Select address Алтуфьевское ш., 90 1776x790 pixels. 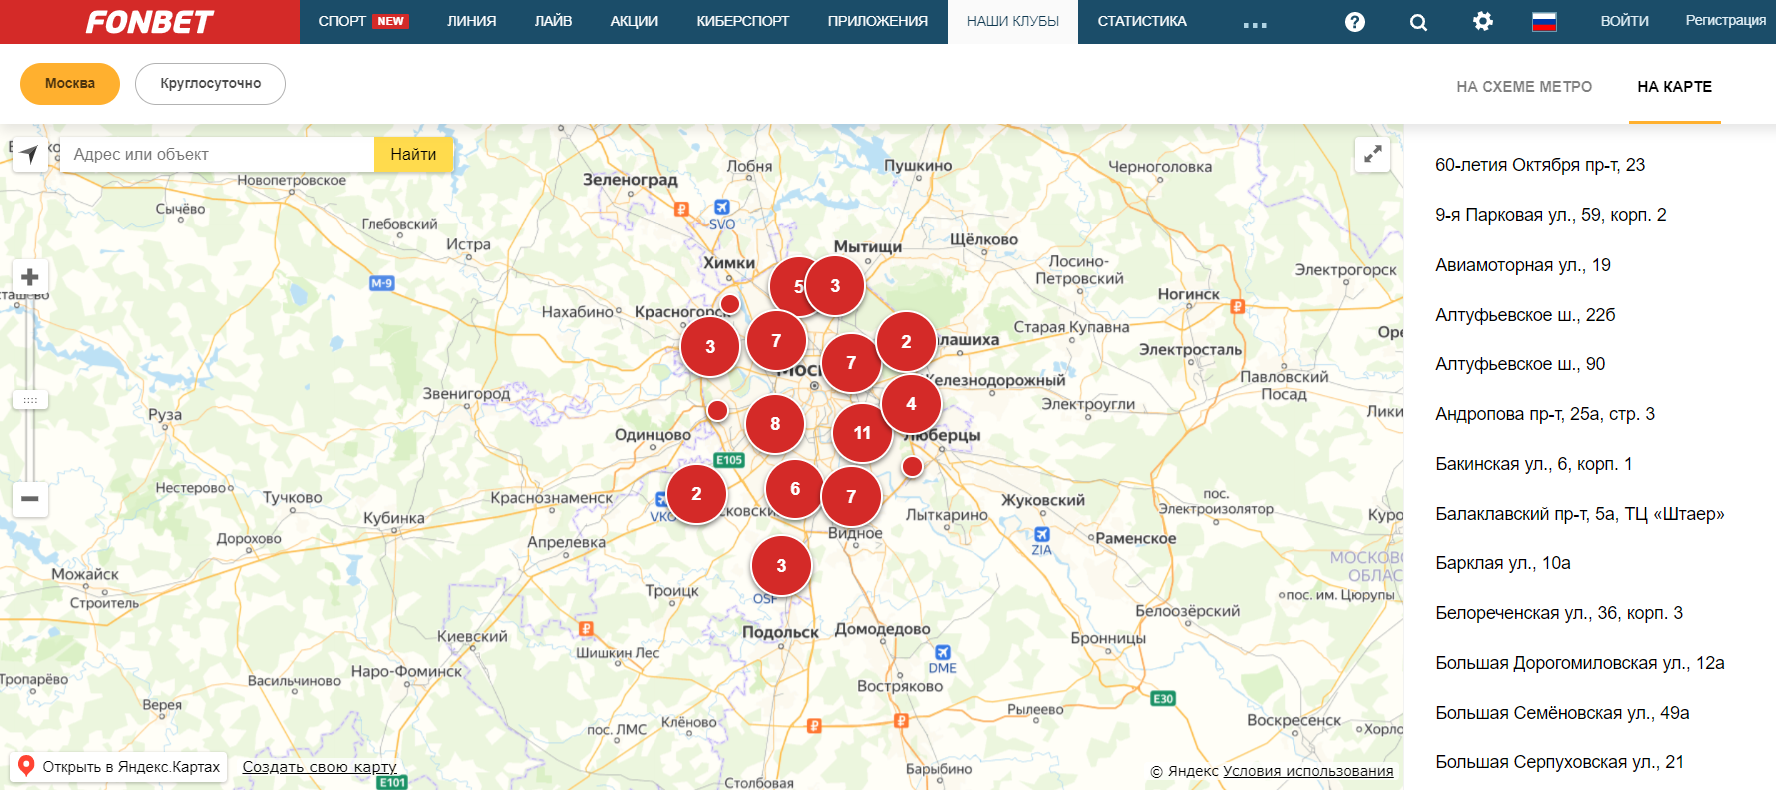(x=1519, y=364)
